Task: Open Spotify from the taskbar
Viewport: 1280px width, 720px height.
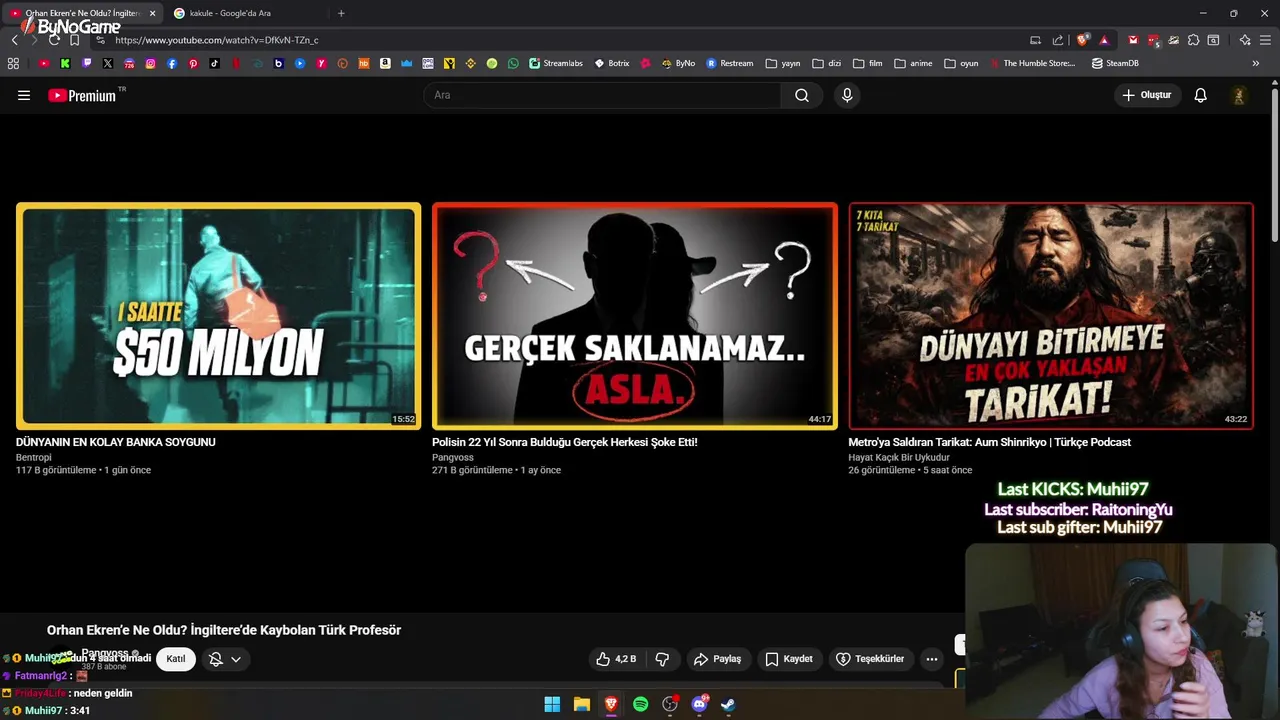Action: click(640, 704)
